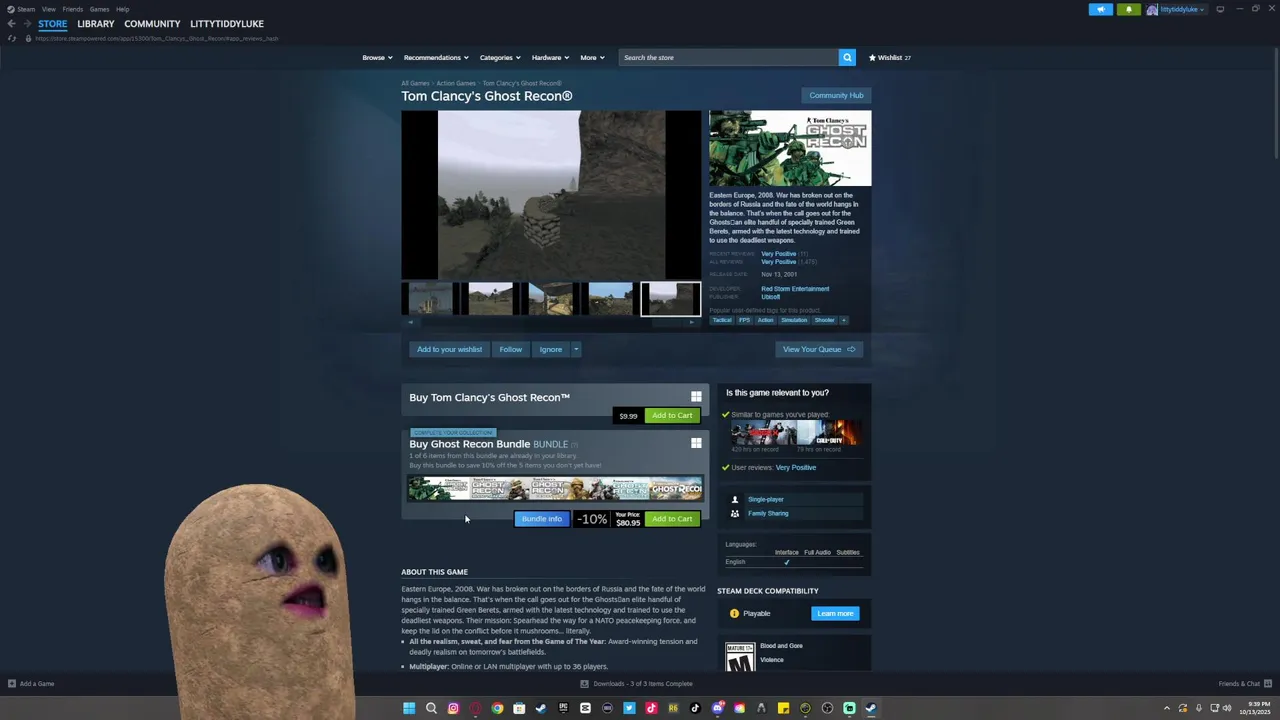Open Windows Start menu
Screen dimensions: 1280x720
[409, 708]
